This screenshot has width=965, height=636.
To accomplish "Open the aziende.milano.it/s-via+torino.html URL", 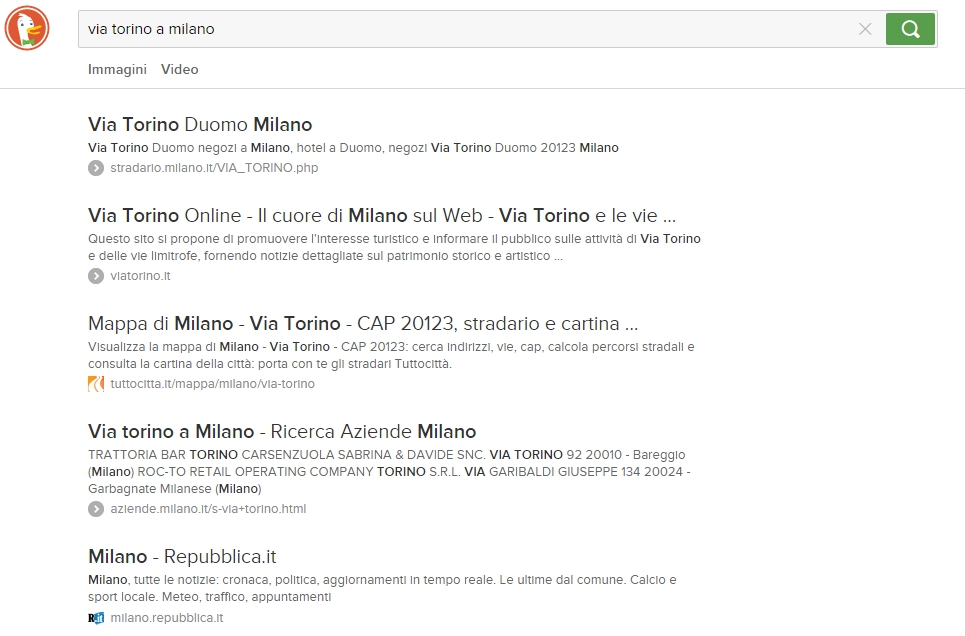I will click(x=208, y=509).
